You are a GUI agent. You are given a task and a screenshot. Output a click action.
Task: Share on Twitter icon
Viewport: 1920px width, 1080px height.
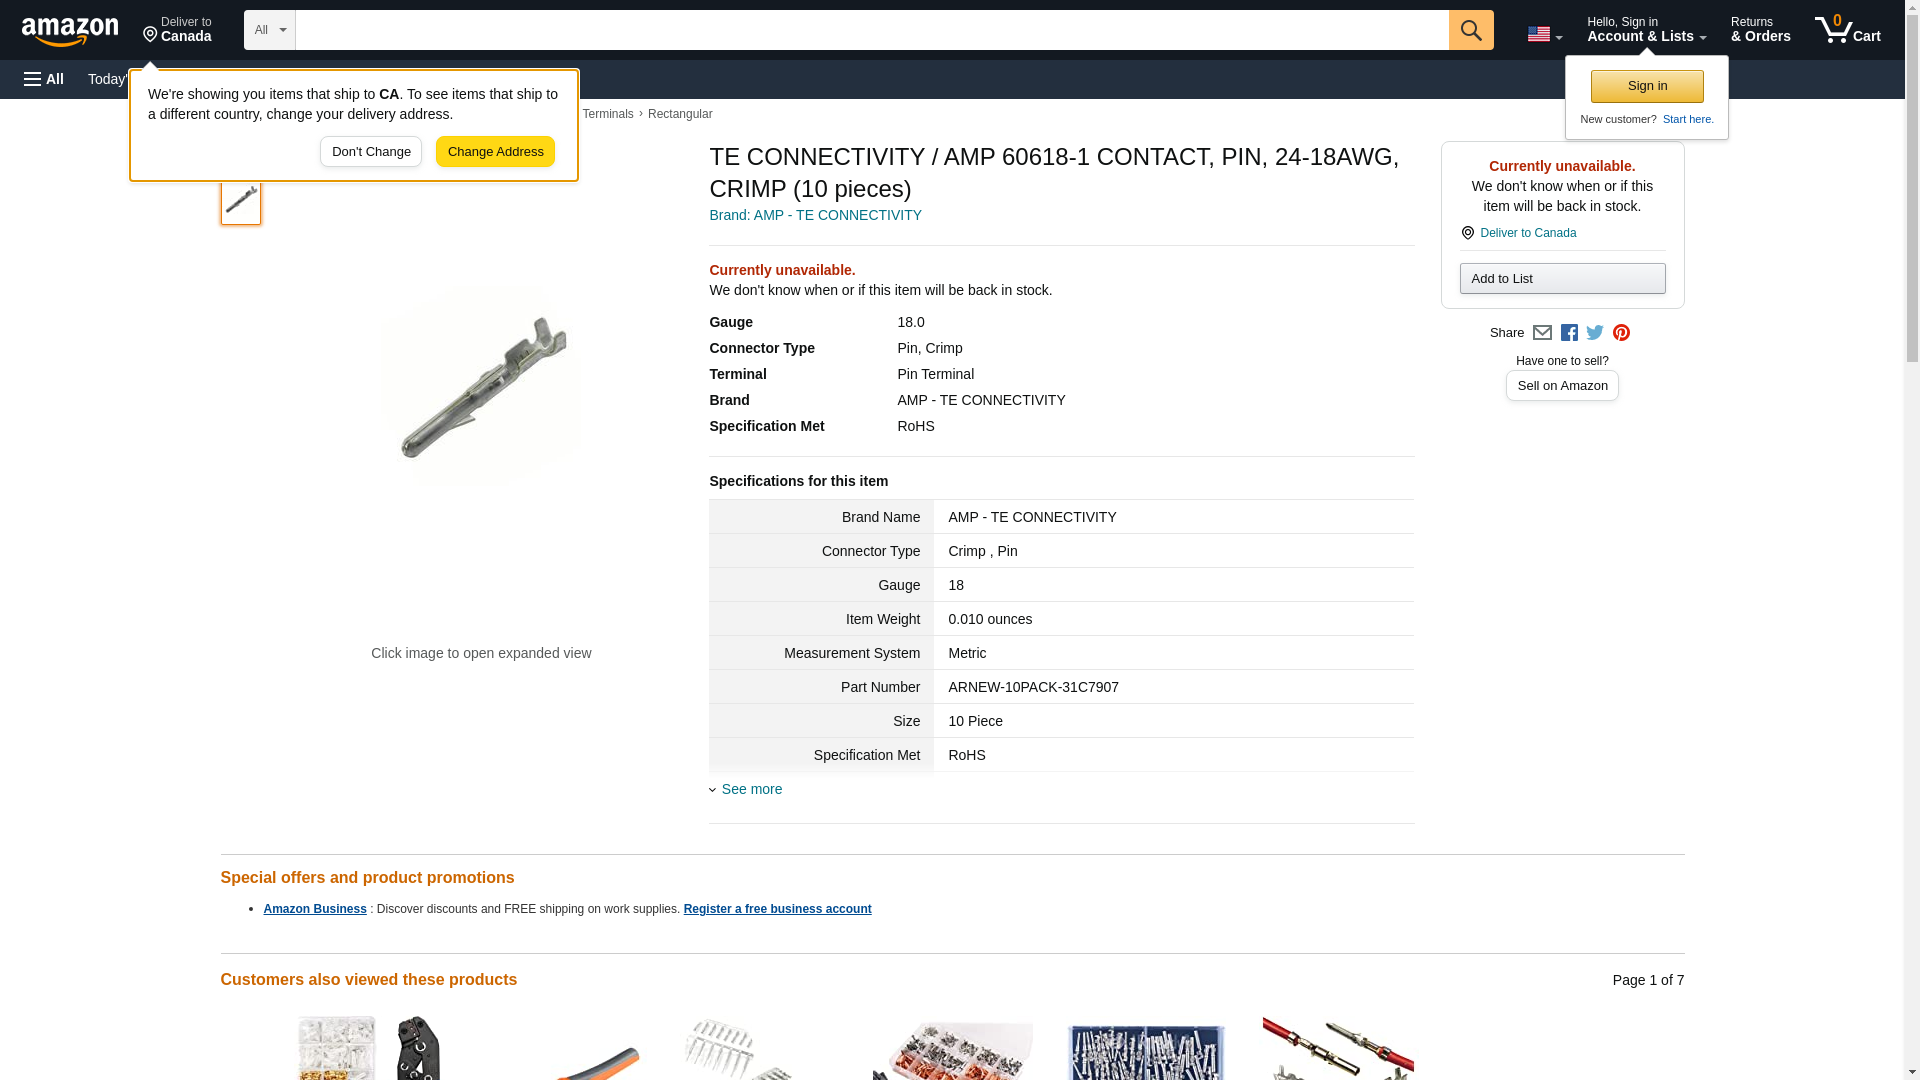[x=1595, y=333]
